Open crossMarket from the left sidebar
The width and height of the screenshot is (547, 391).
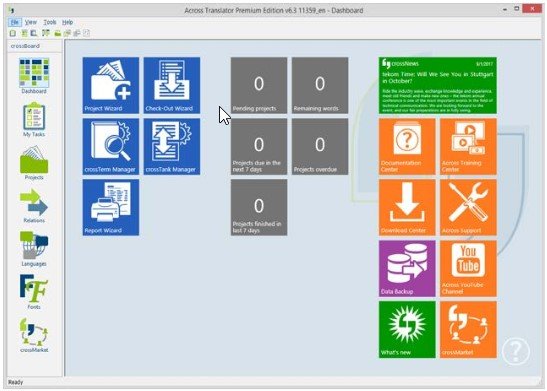pyautogui.click(x=34, y=335)
